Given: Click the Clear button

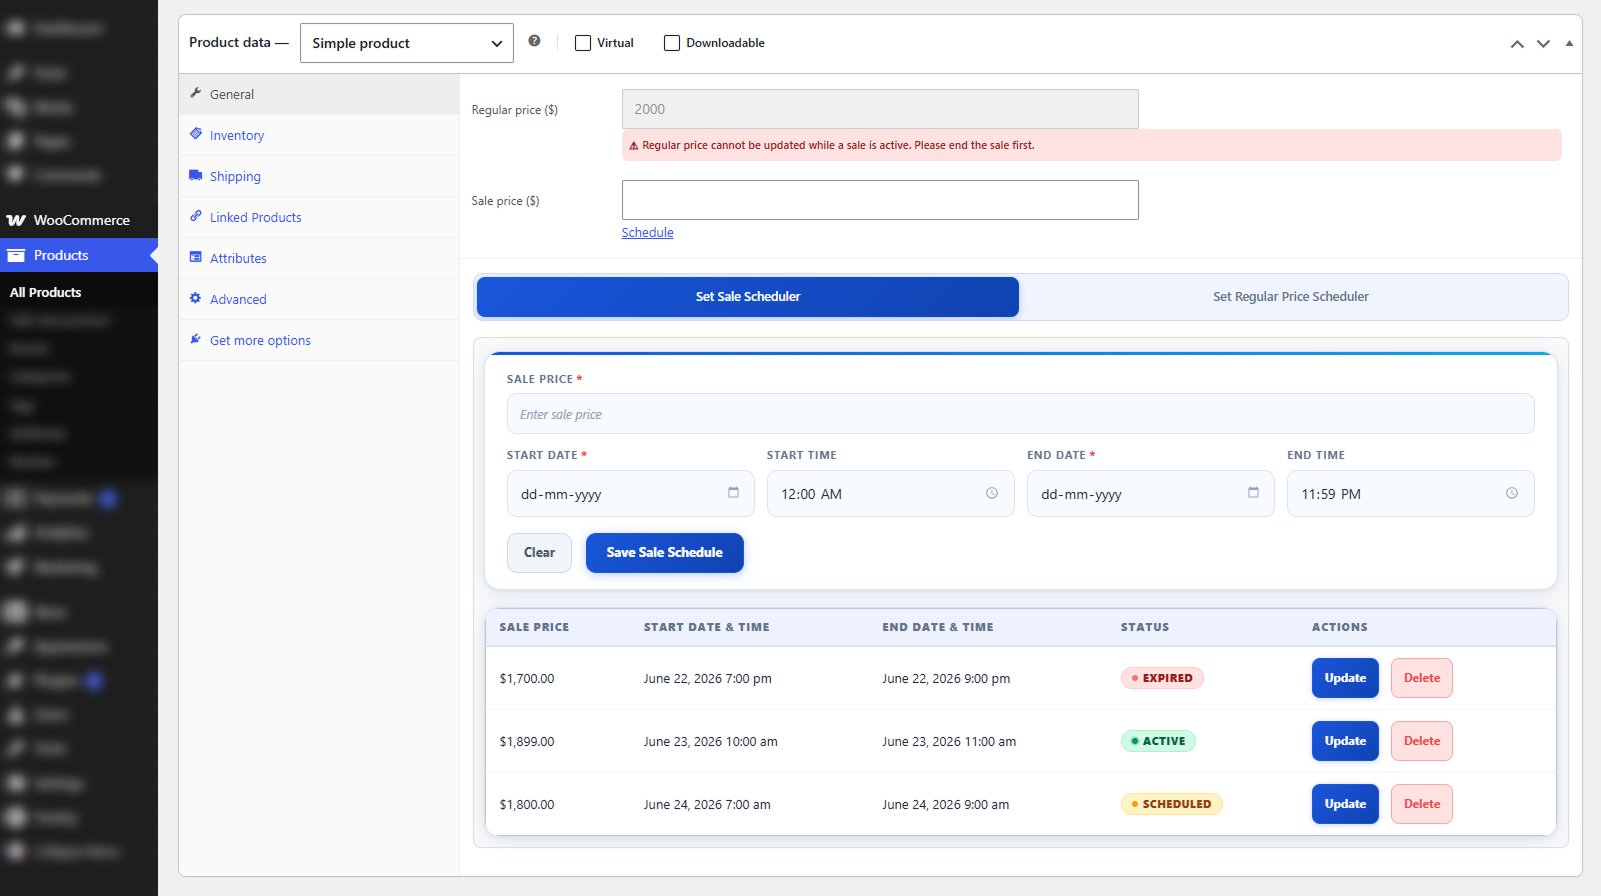Looking at the screenshot, I should click(539, 553).
